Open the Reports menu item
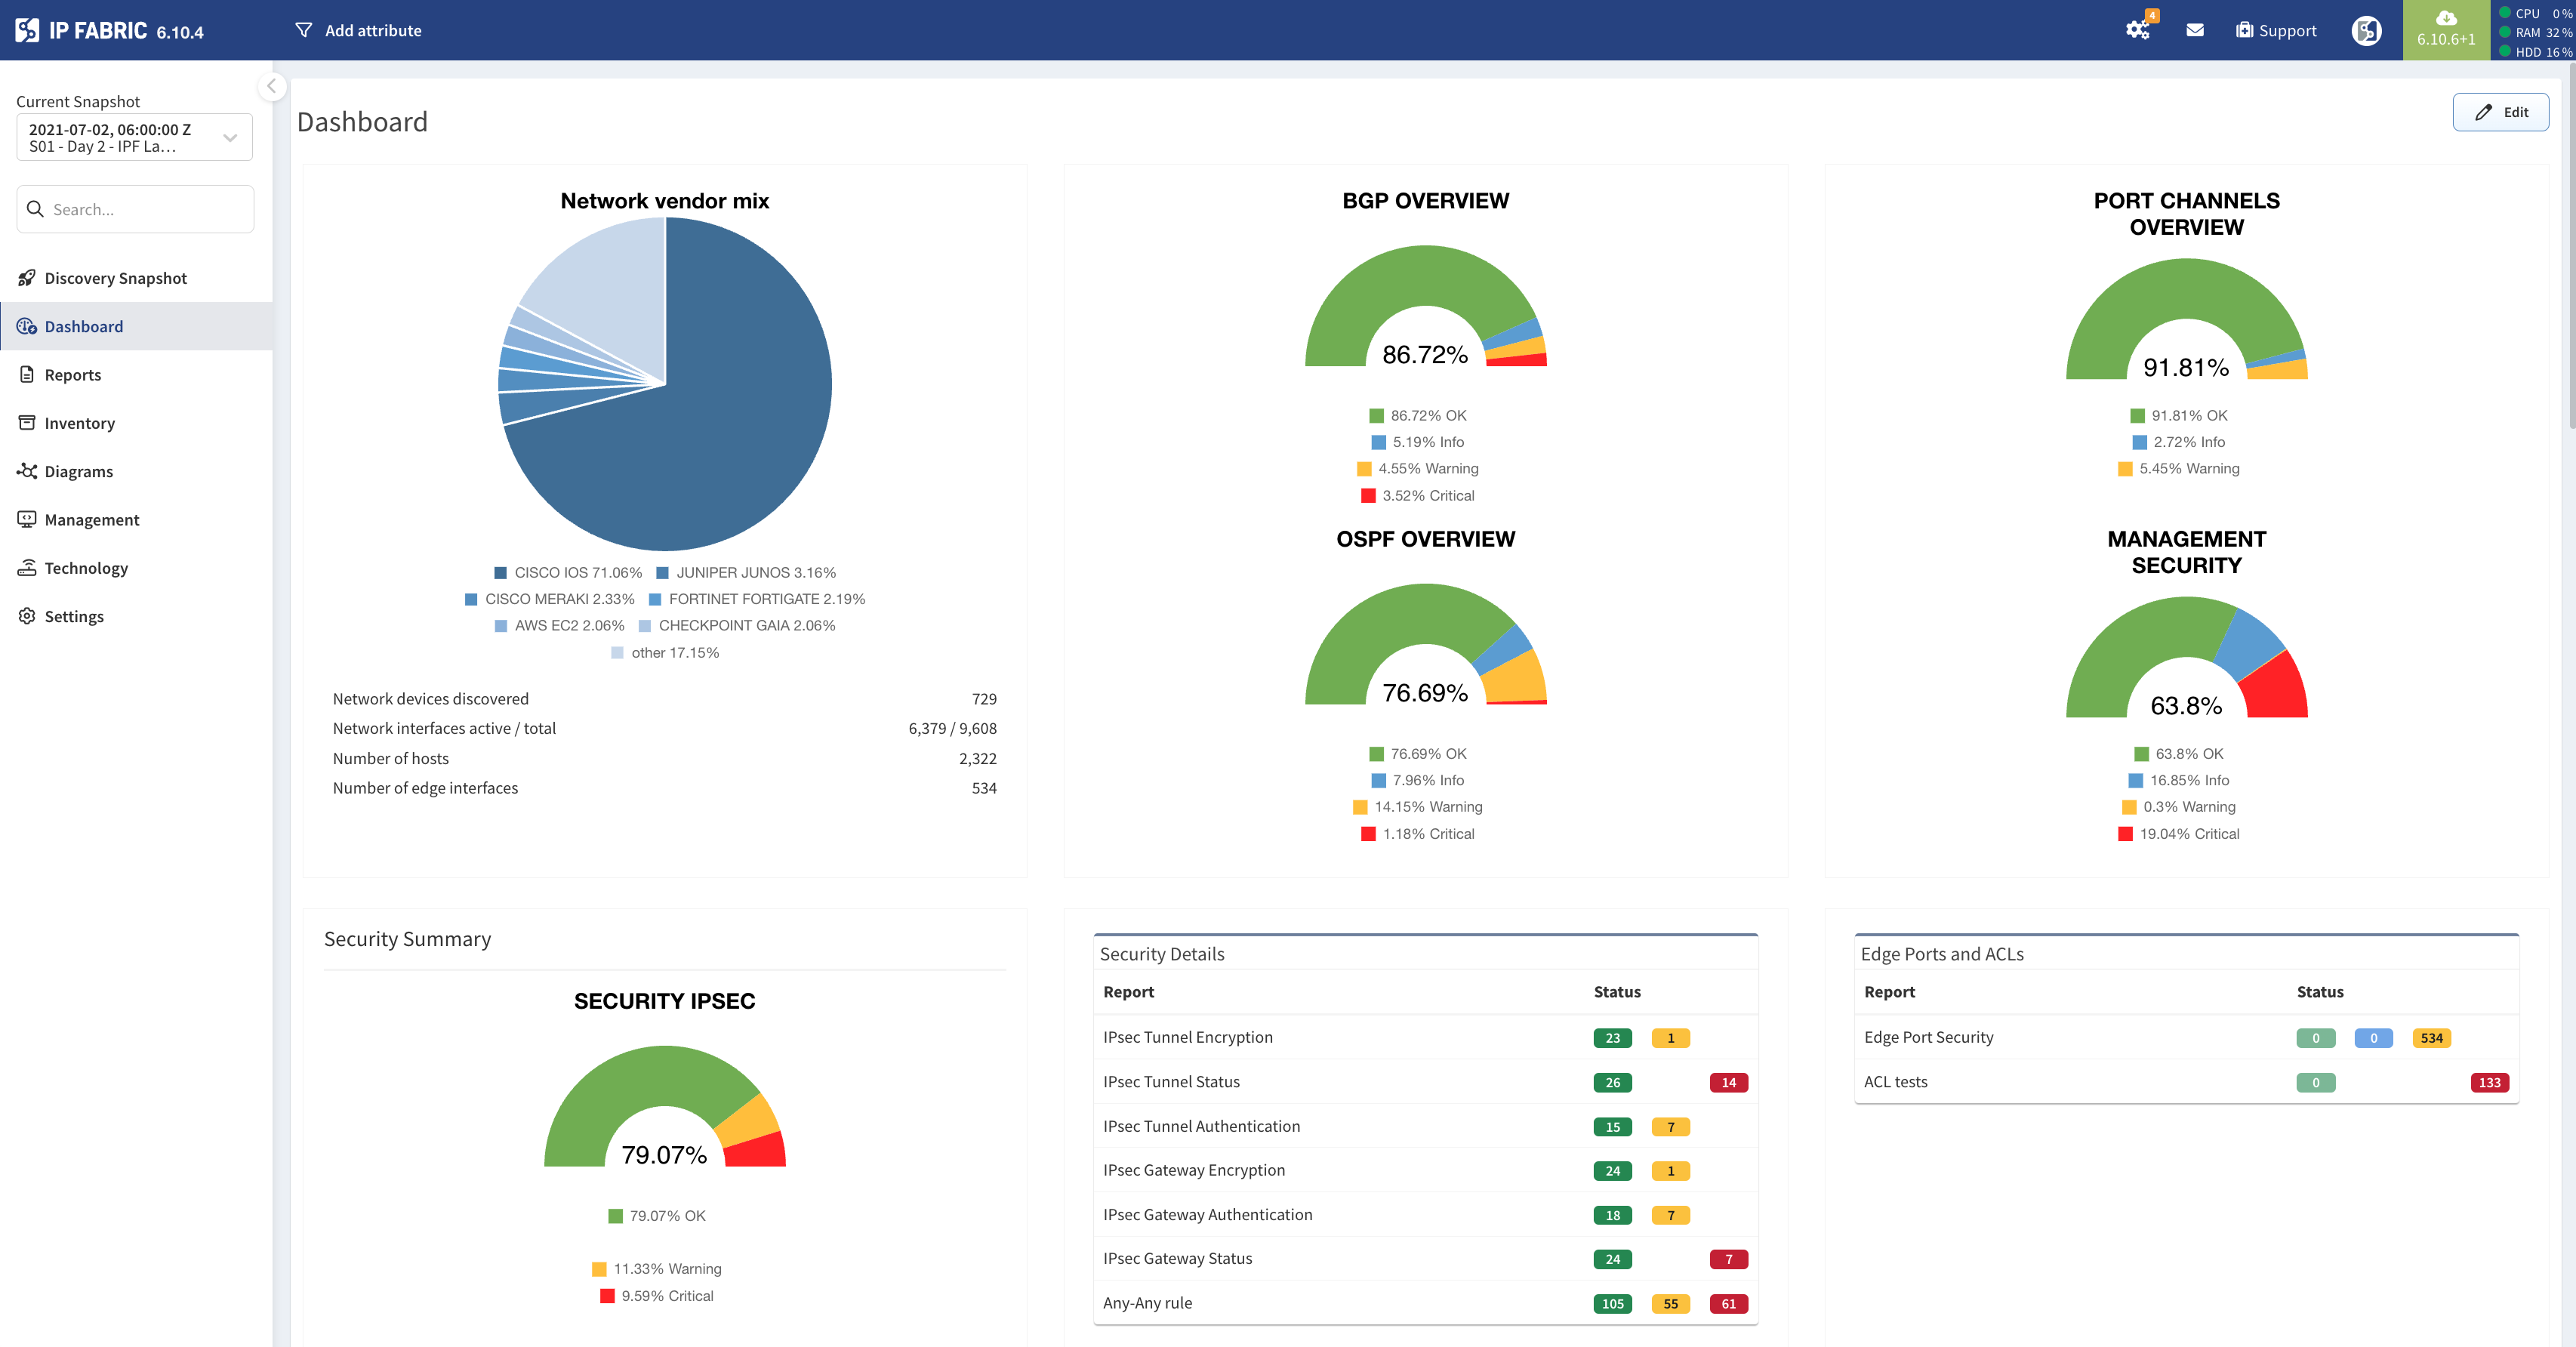2576x1347 pixels. [72, 375]
